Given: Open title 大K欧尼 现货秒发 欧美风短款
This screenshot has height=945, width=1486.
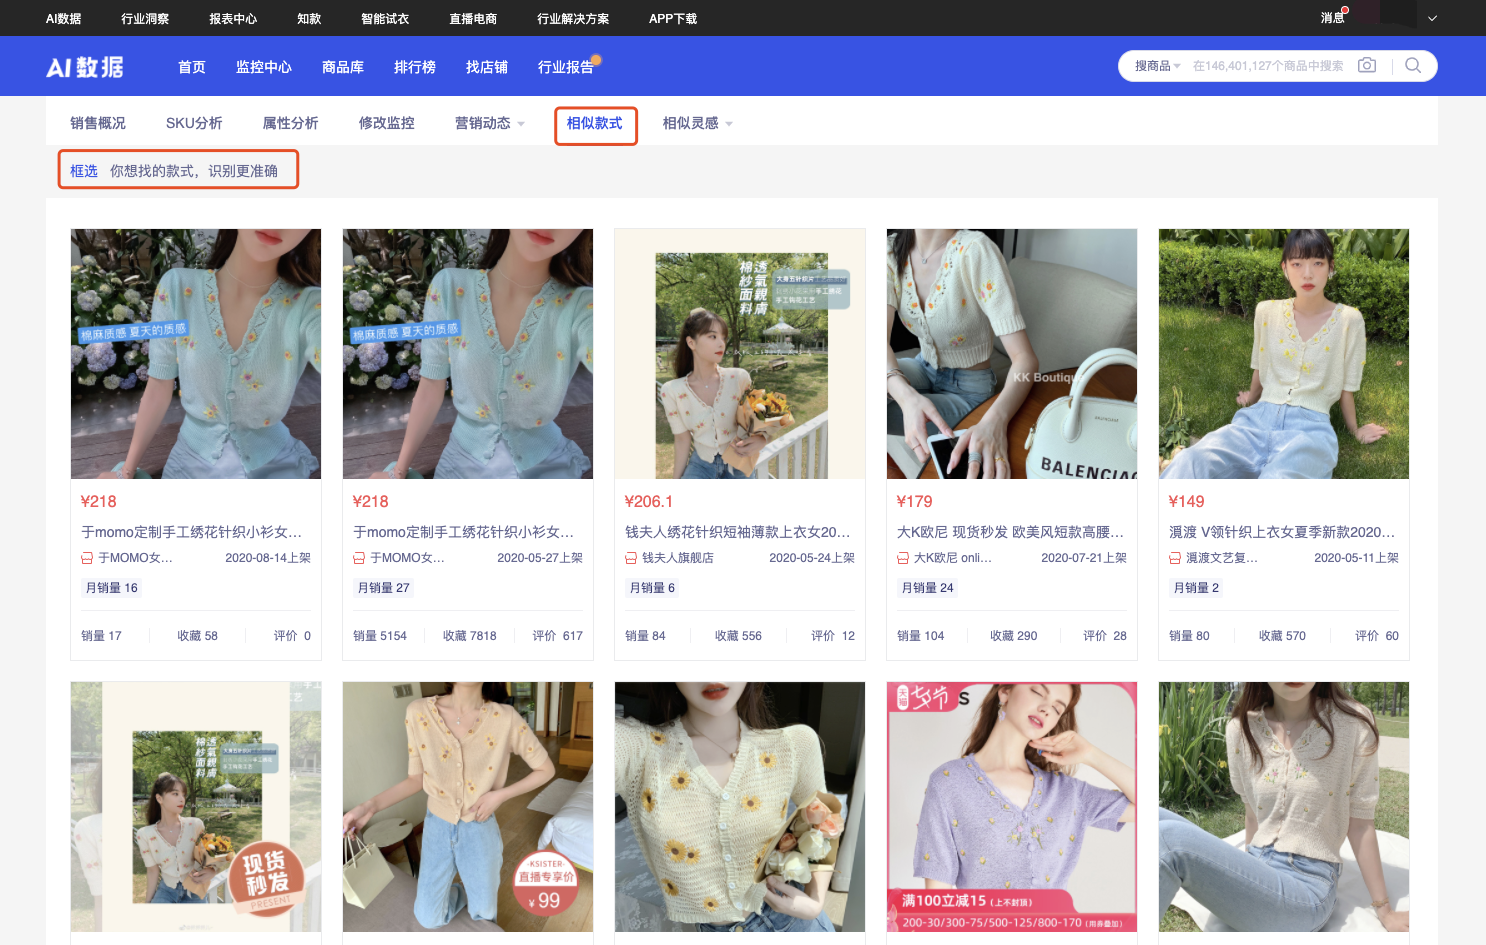Looking at the screenshot, I should (x=1010, y=532).
